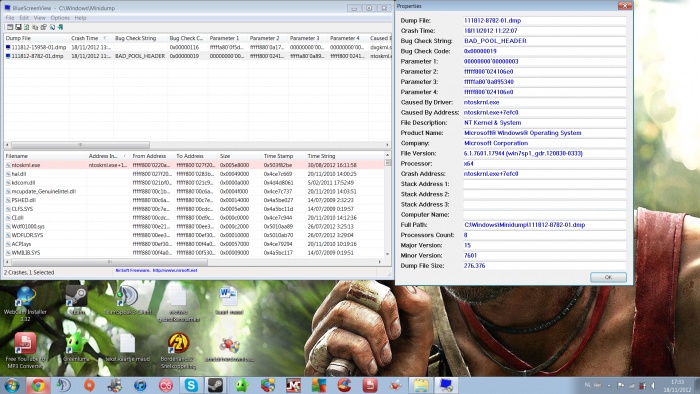This screenshot has width=700, height=394.
Task: Open the GreenLuma desktop shortcut
Action: pos(76,348)
